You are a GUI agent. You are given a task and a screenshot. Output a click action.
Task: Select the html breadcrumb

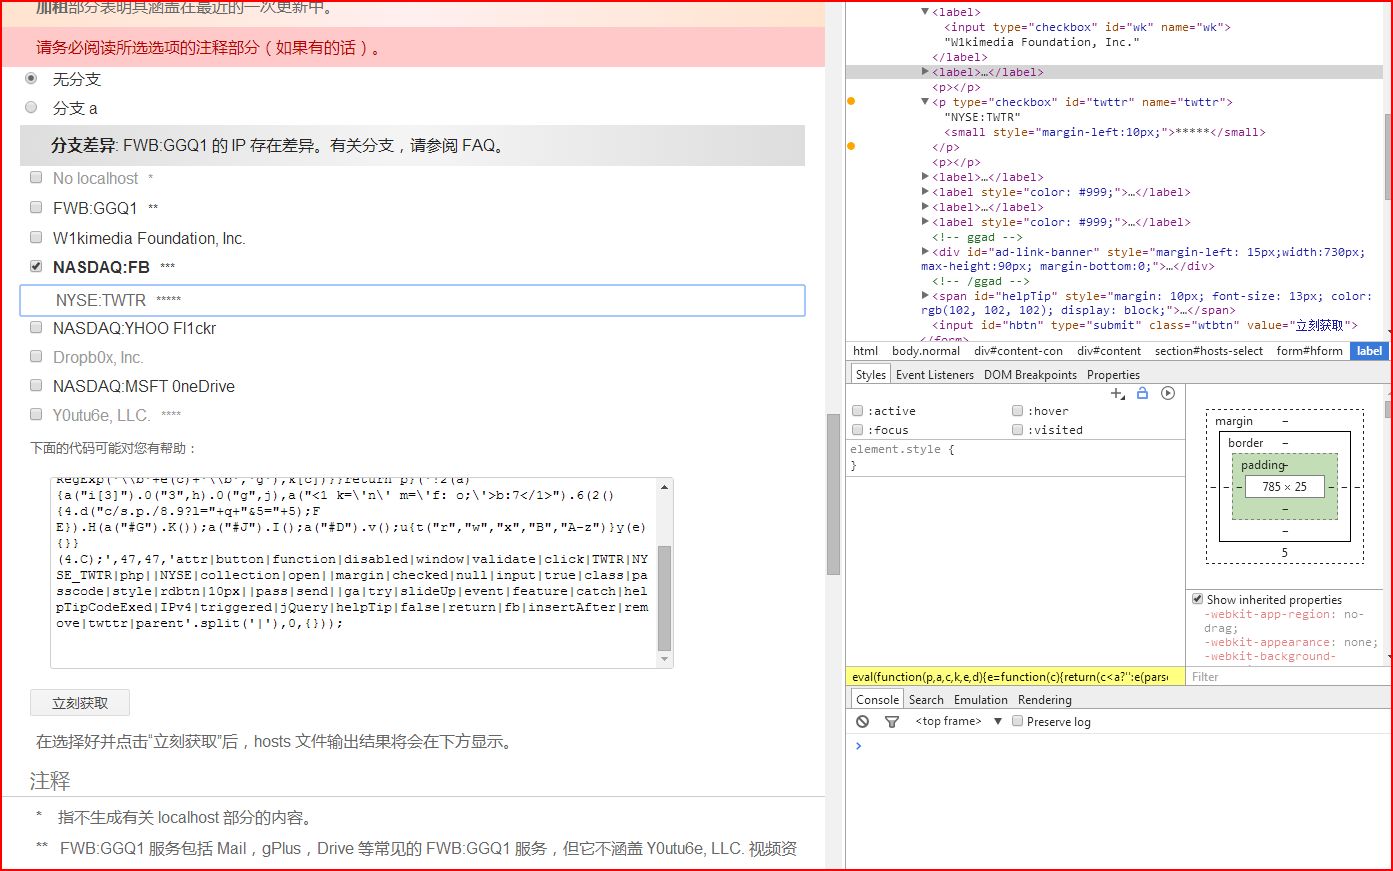tap(866, 350)
